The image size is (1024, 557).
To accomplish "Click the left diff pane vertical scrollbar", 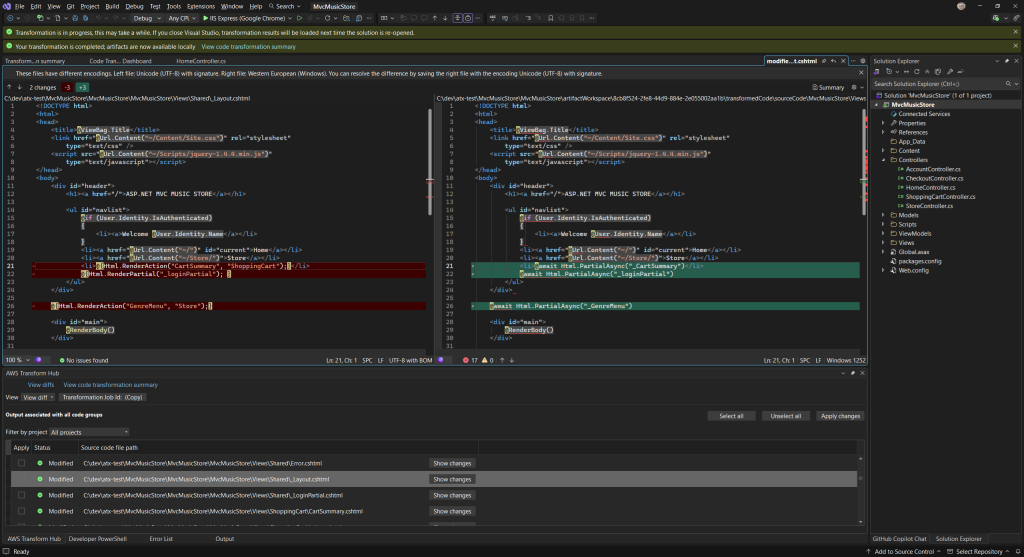I will click(x=430, y=162).
